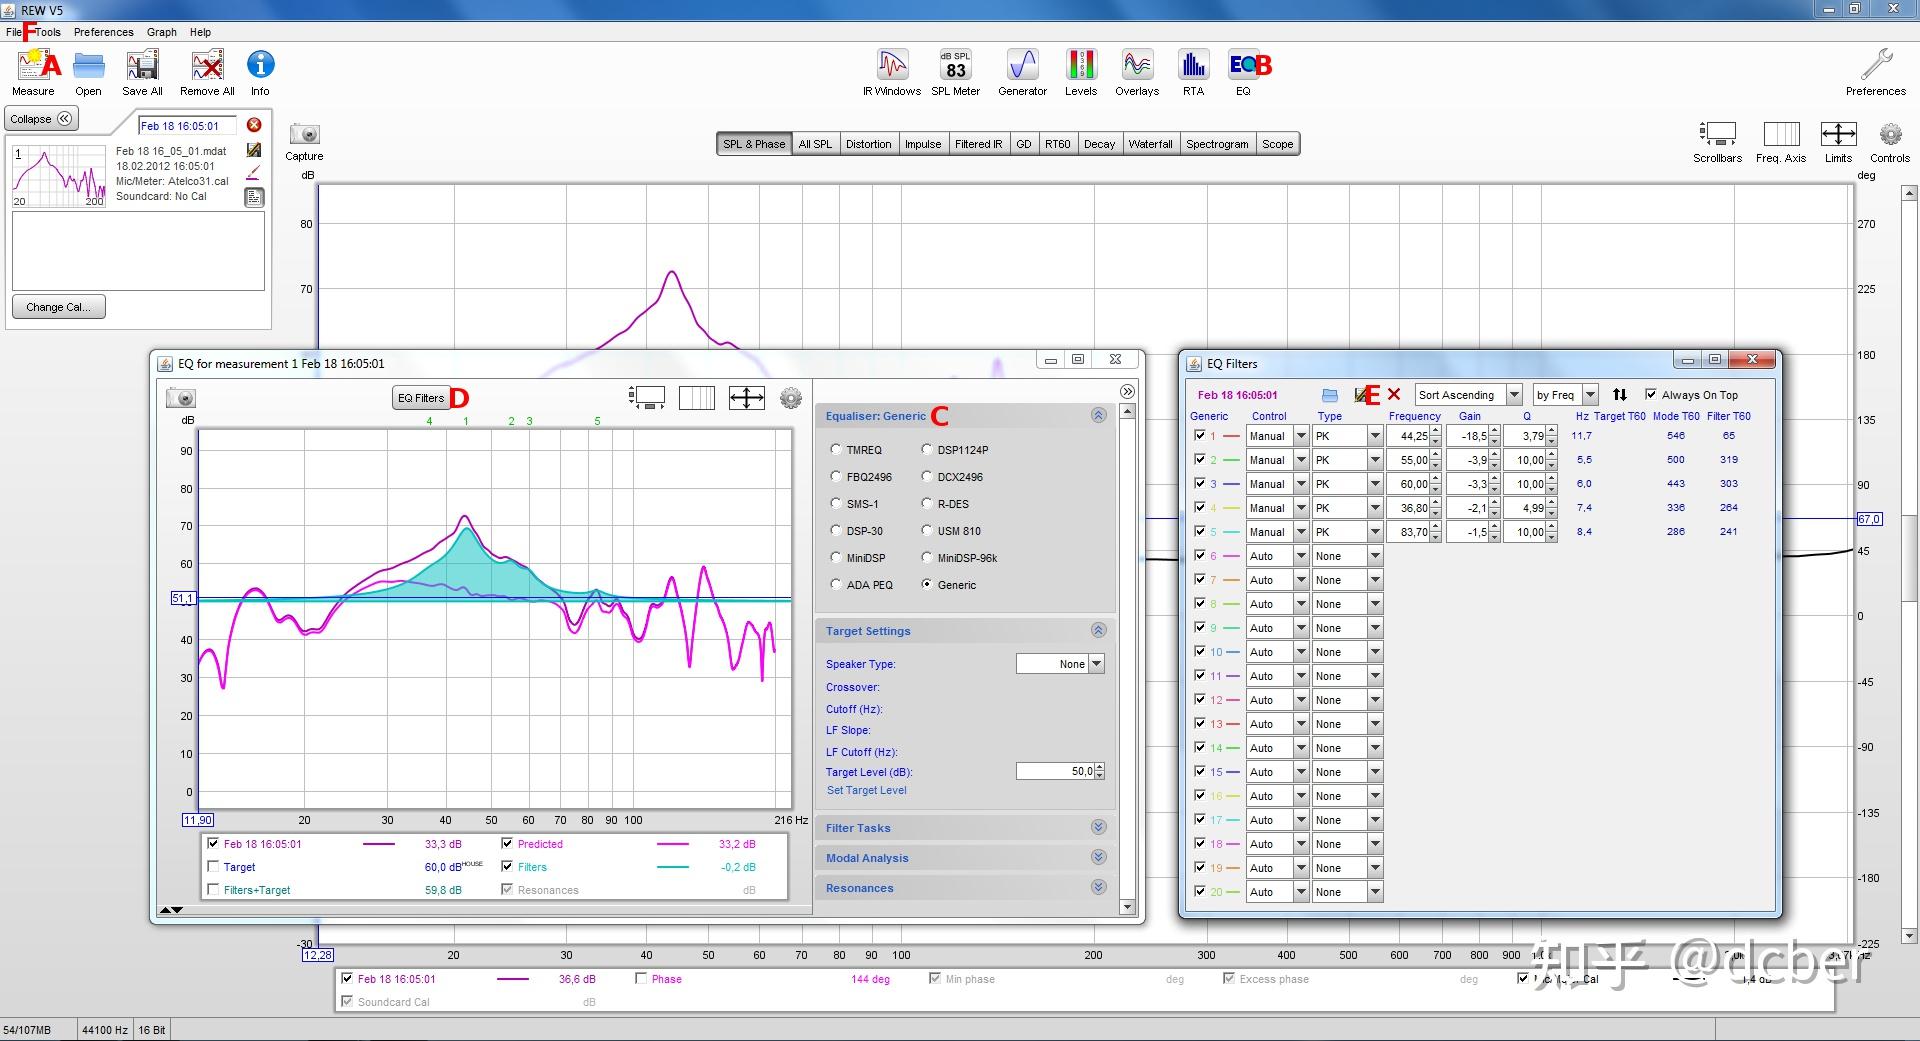The width and height of the screenshot is (1920, 1041).
Task: Switch to the Waterfall tab
Action: [x=1150, y=144]
